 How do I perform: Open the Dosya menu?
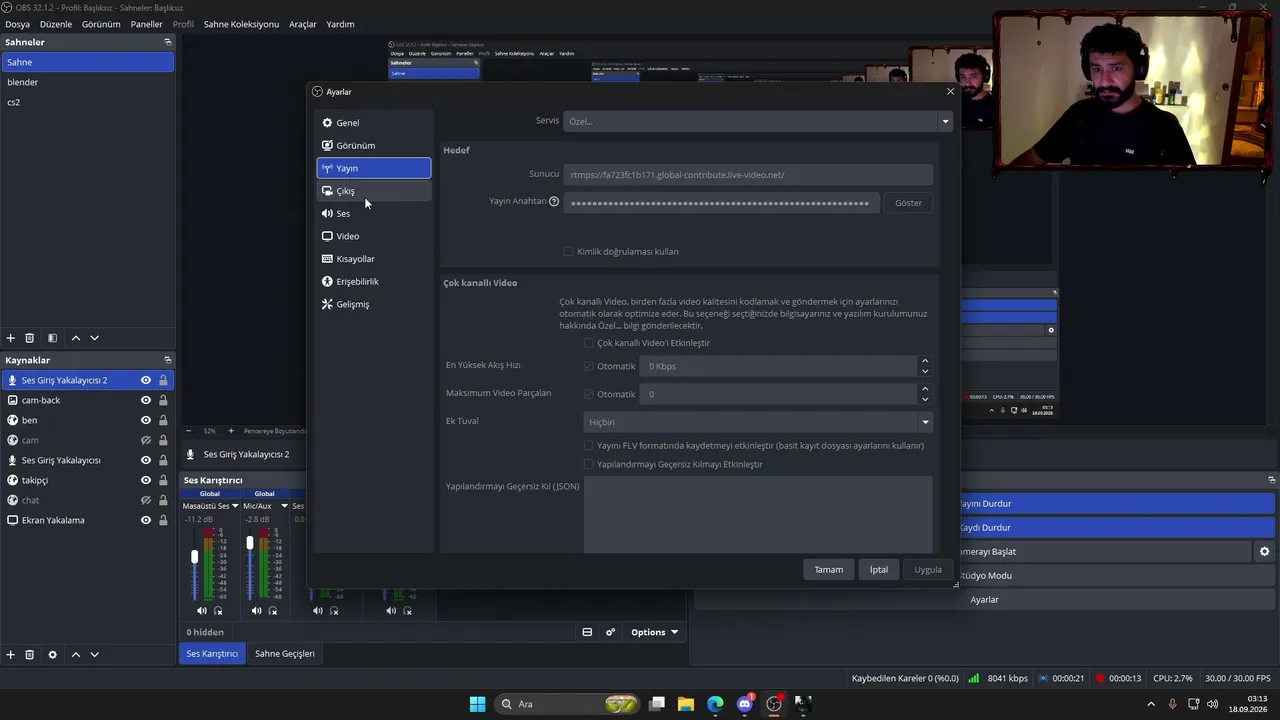pyautogui.click(x=17, y=24)
